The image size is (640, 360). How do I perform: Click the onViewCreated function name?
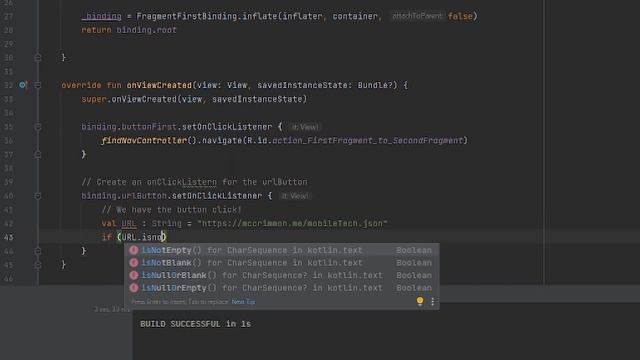click(x=159, y=85)
